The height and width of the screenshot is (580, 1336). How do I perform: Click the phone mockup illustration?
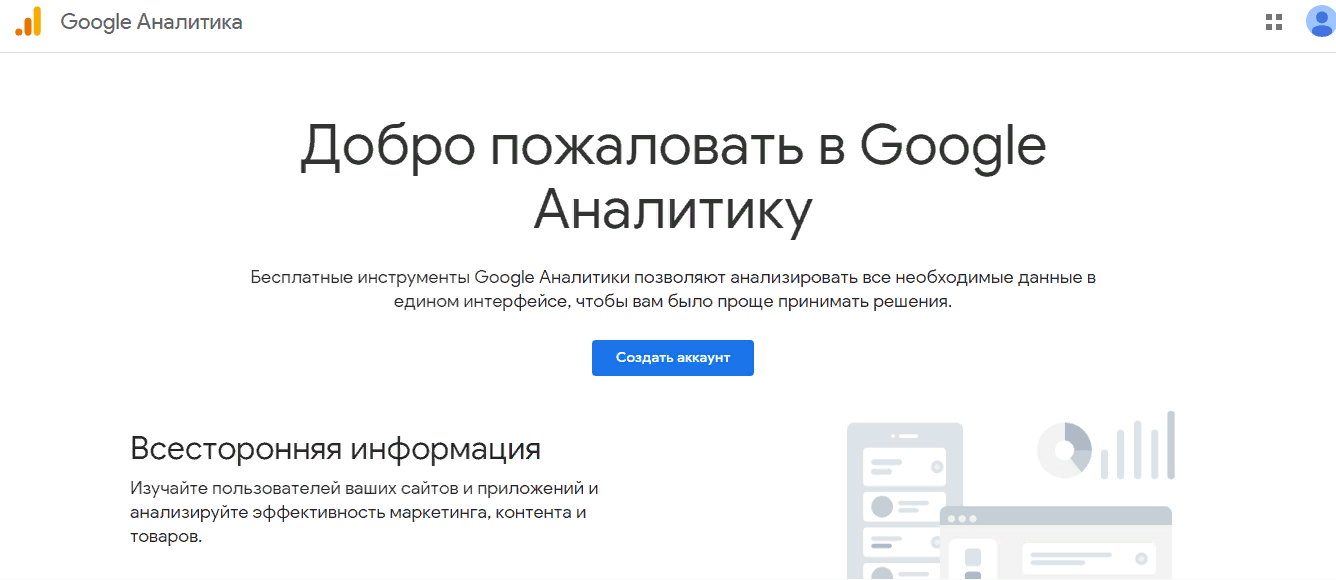click(x=903, y=500)
